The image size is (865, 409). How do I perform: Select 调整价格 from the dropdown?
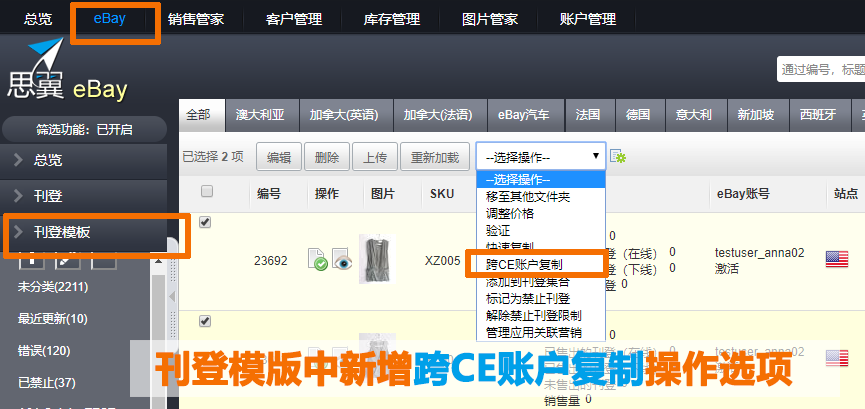click(x=510, y=213)
